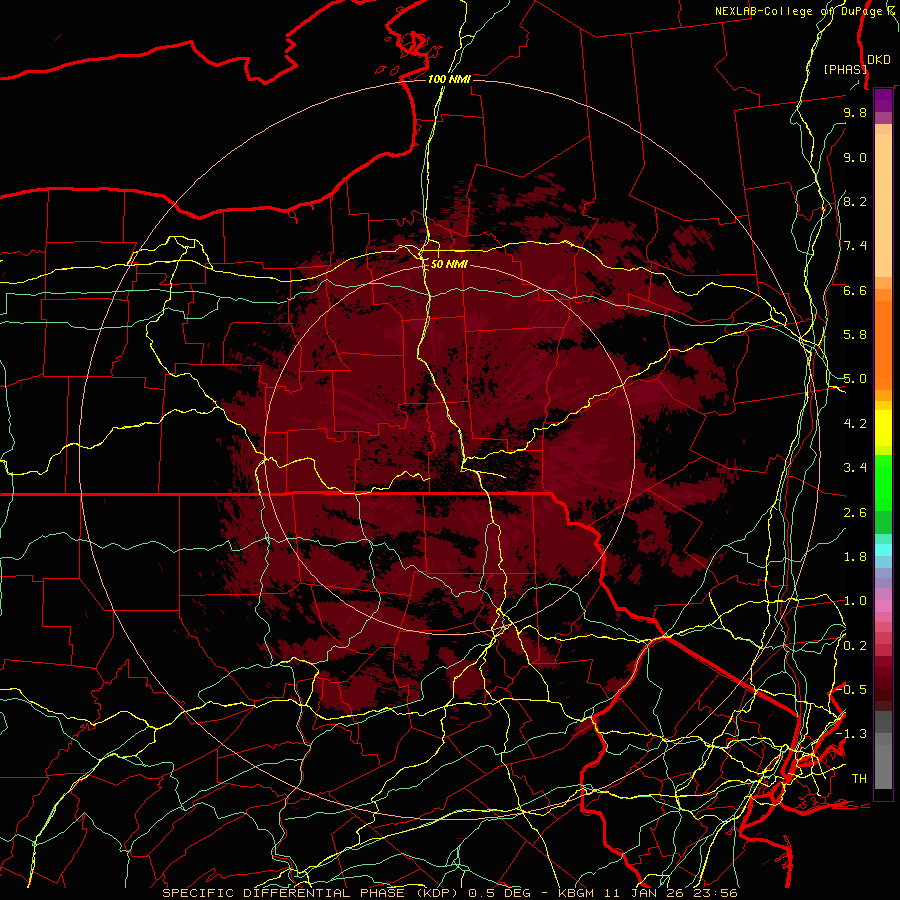Select the 5.8 legend value
Screen dimensions: 900x900
[x=855, y=335]
